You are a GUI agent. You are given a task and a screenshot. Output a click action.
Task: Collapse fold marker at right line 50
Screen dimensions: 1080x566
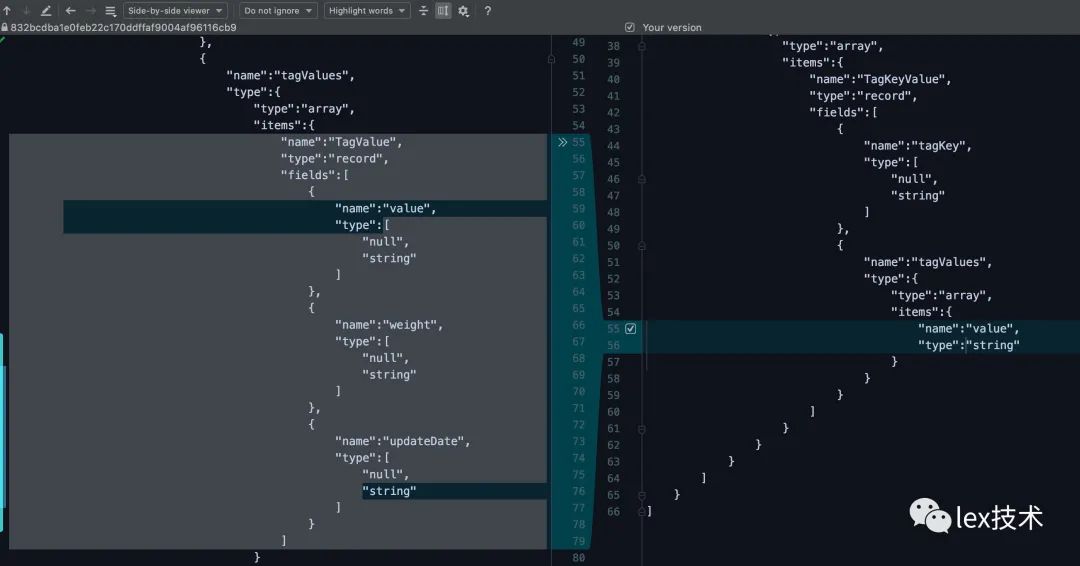(641, 246)
